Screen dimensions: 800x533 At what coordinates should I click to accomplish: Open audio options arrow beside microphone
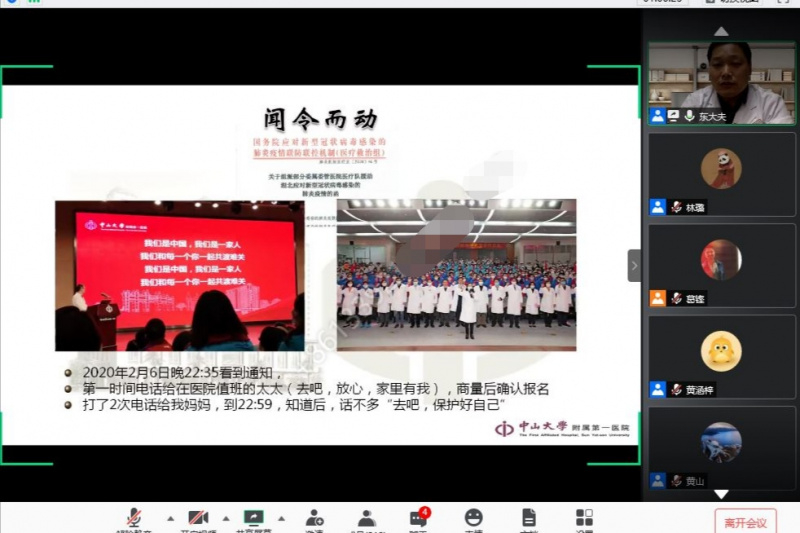pyautogui.click(x=170, y=519)
